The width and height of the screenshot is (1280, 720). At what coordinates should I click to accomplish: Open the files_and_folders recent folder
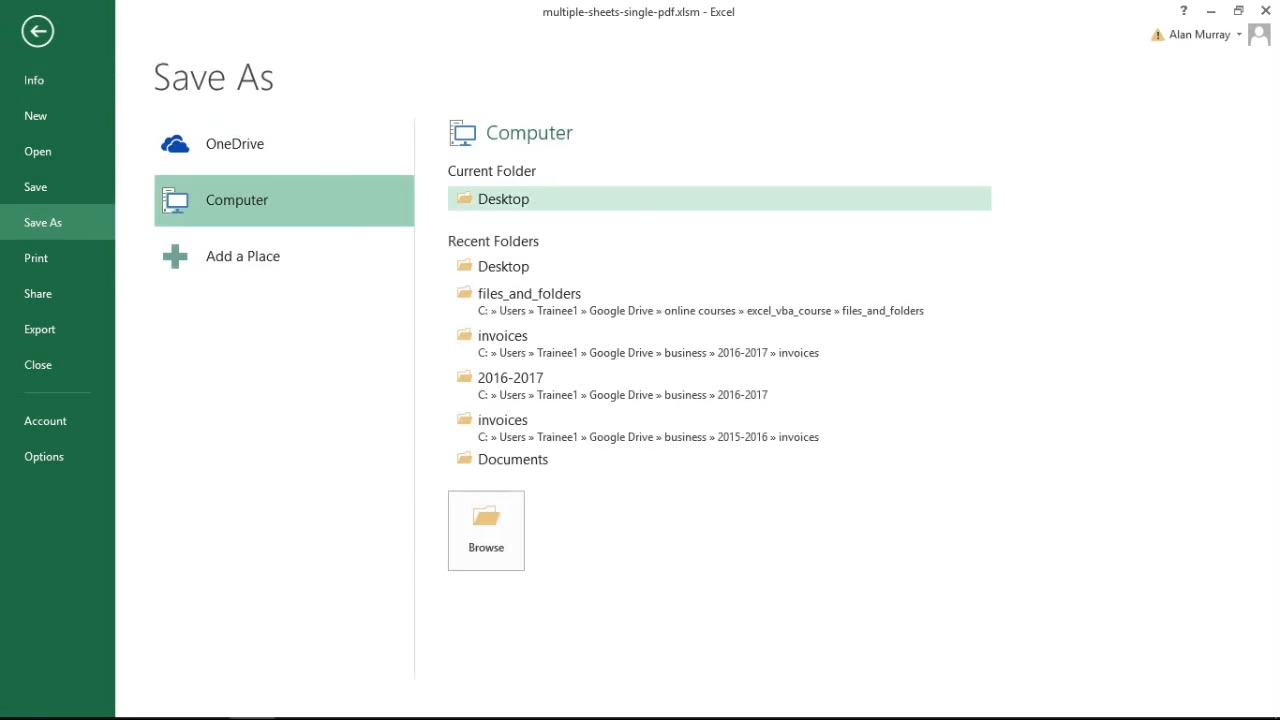coord(719,301)
